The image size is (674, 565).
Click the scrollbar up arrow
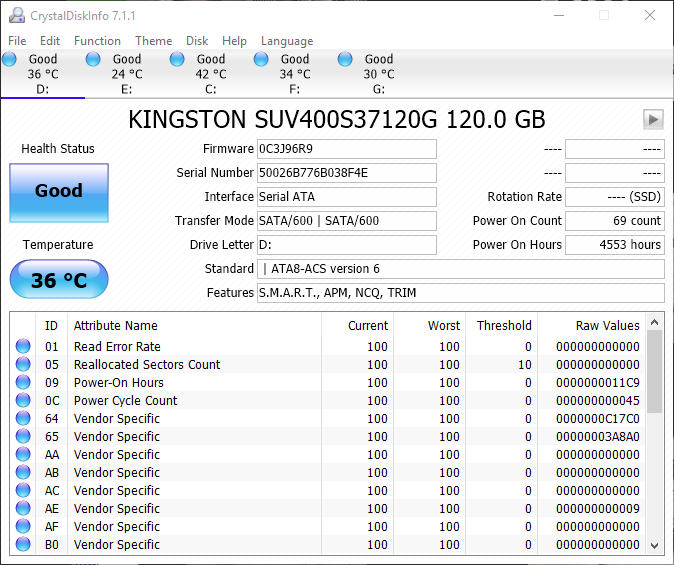655,322
